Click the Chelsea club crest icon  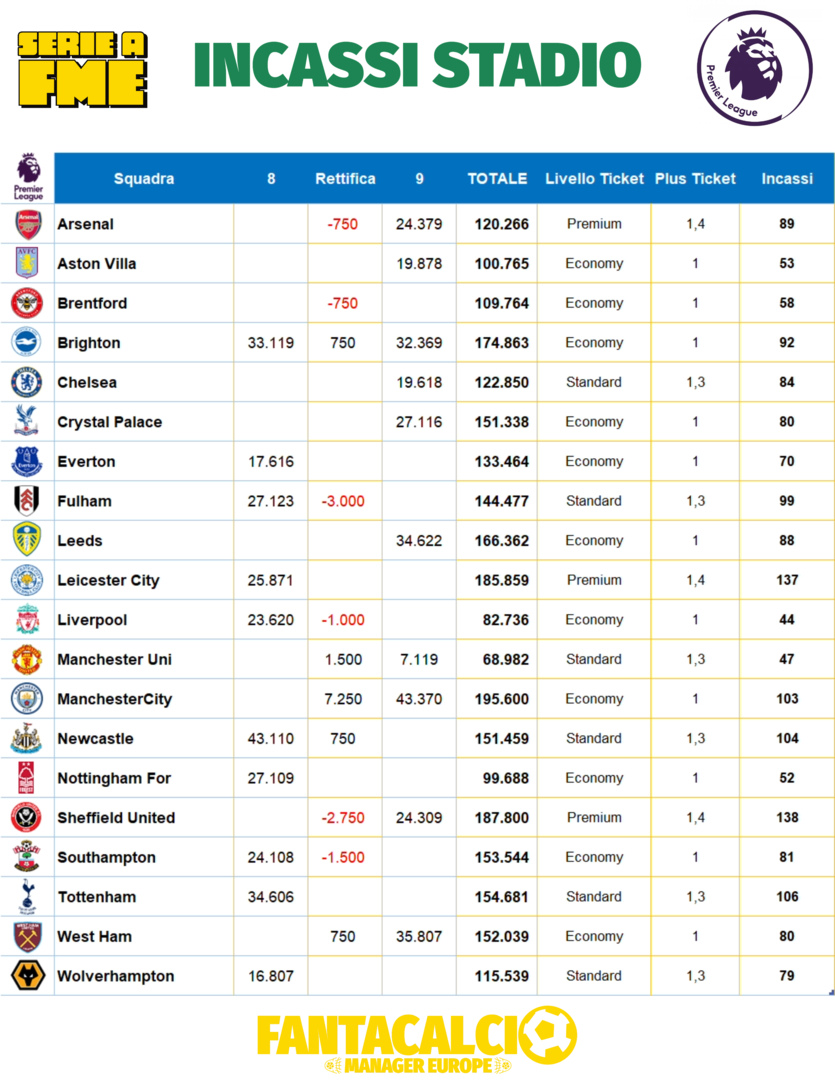[x=27, y=382]
